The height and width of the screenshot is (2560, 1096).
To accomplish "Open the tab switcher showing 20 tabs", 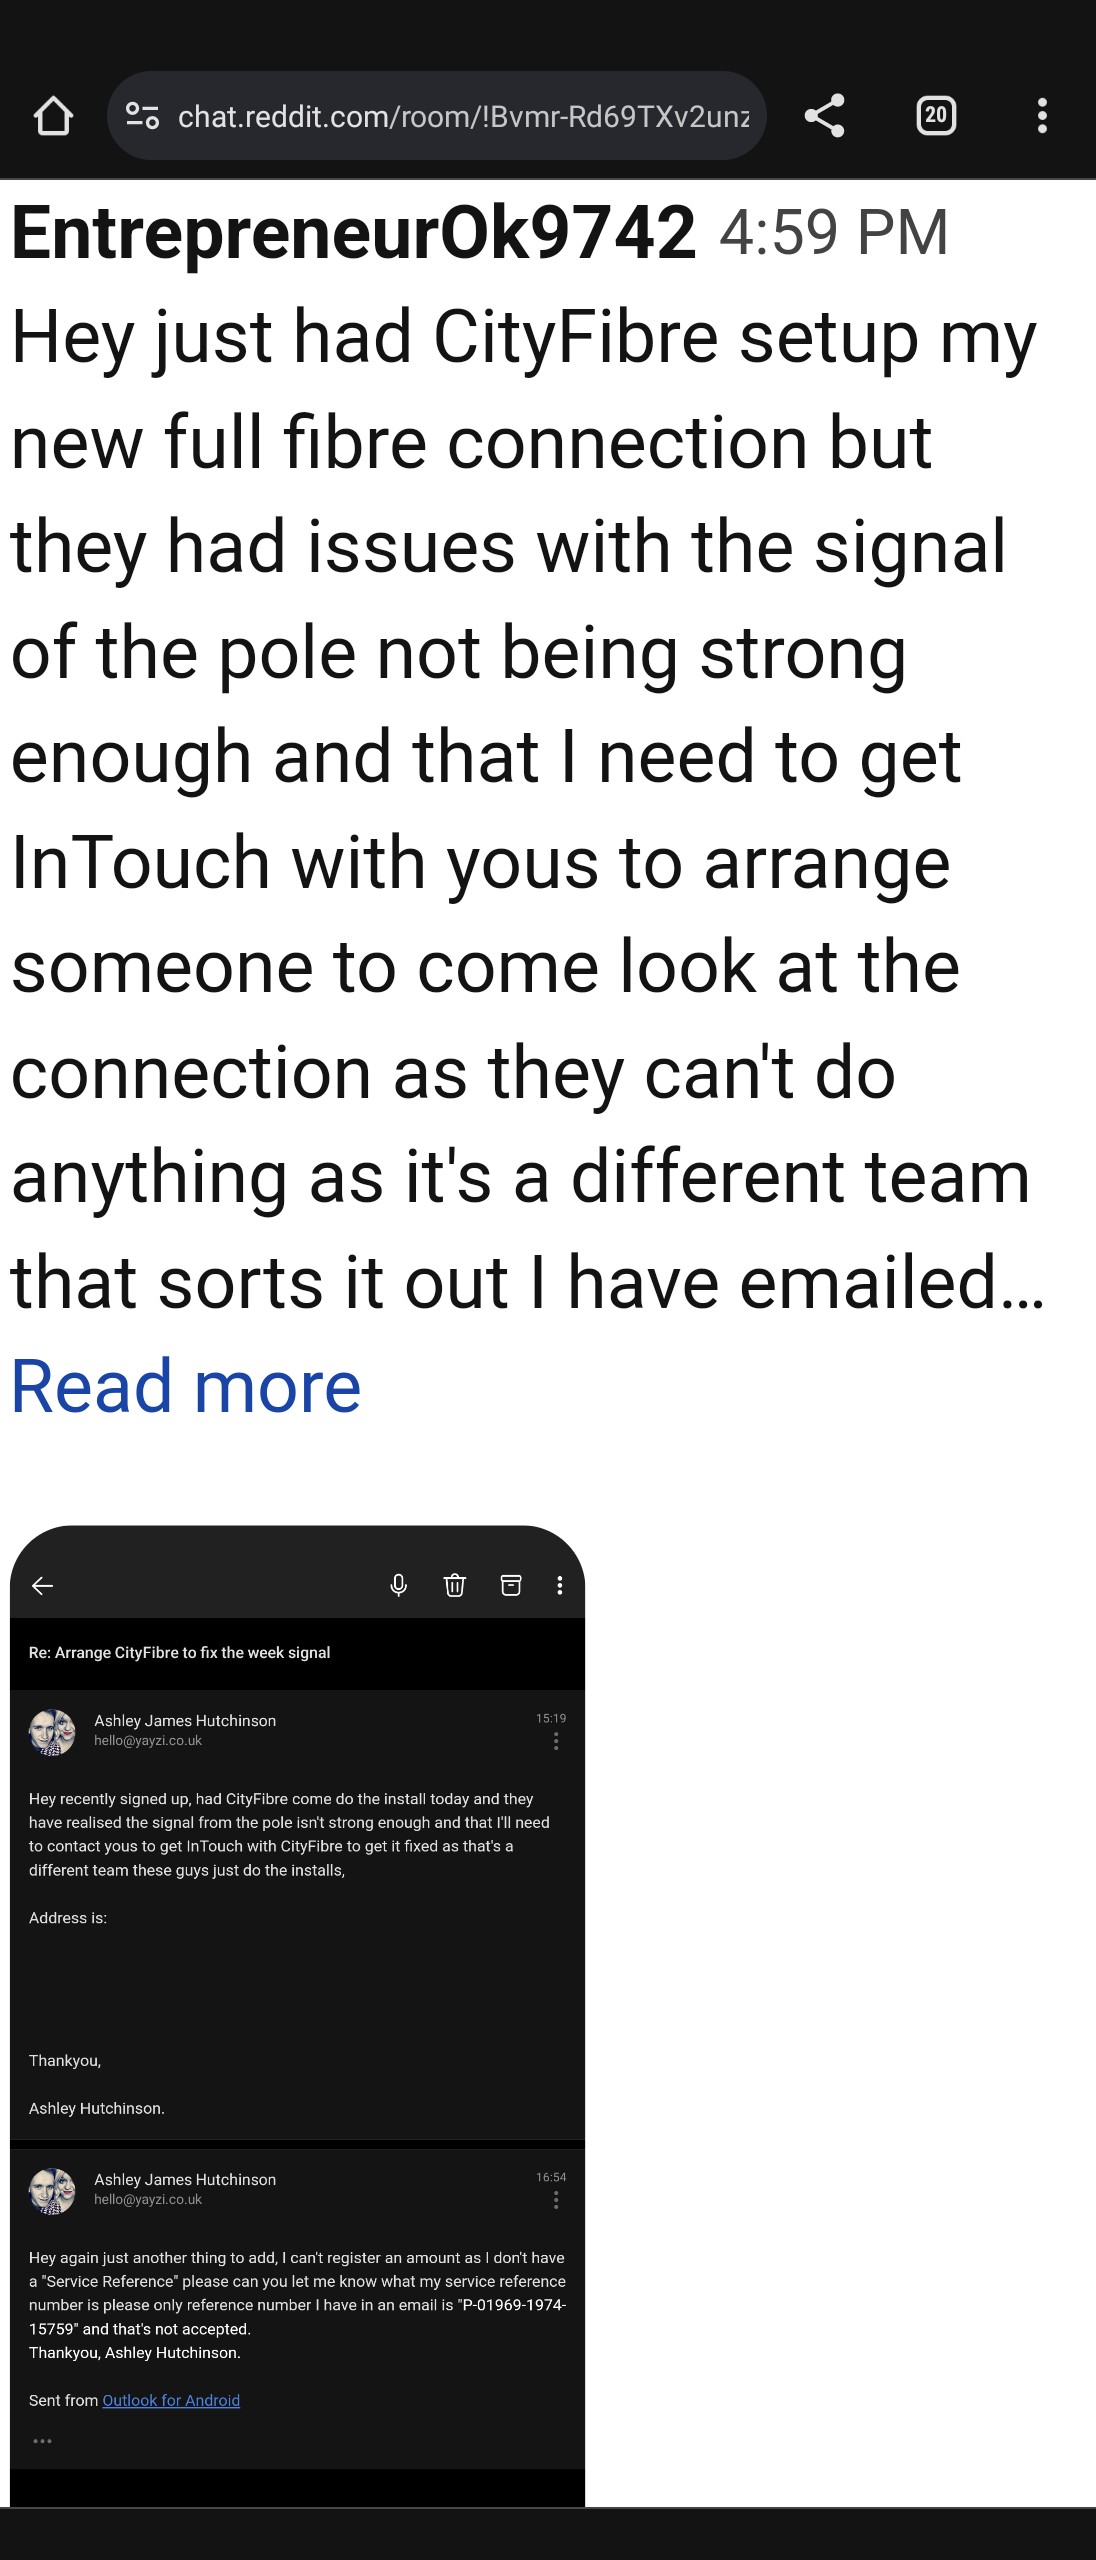I will [x=936, y=116].
